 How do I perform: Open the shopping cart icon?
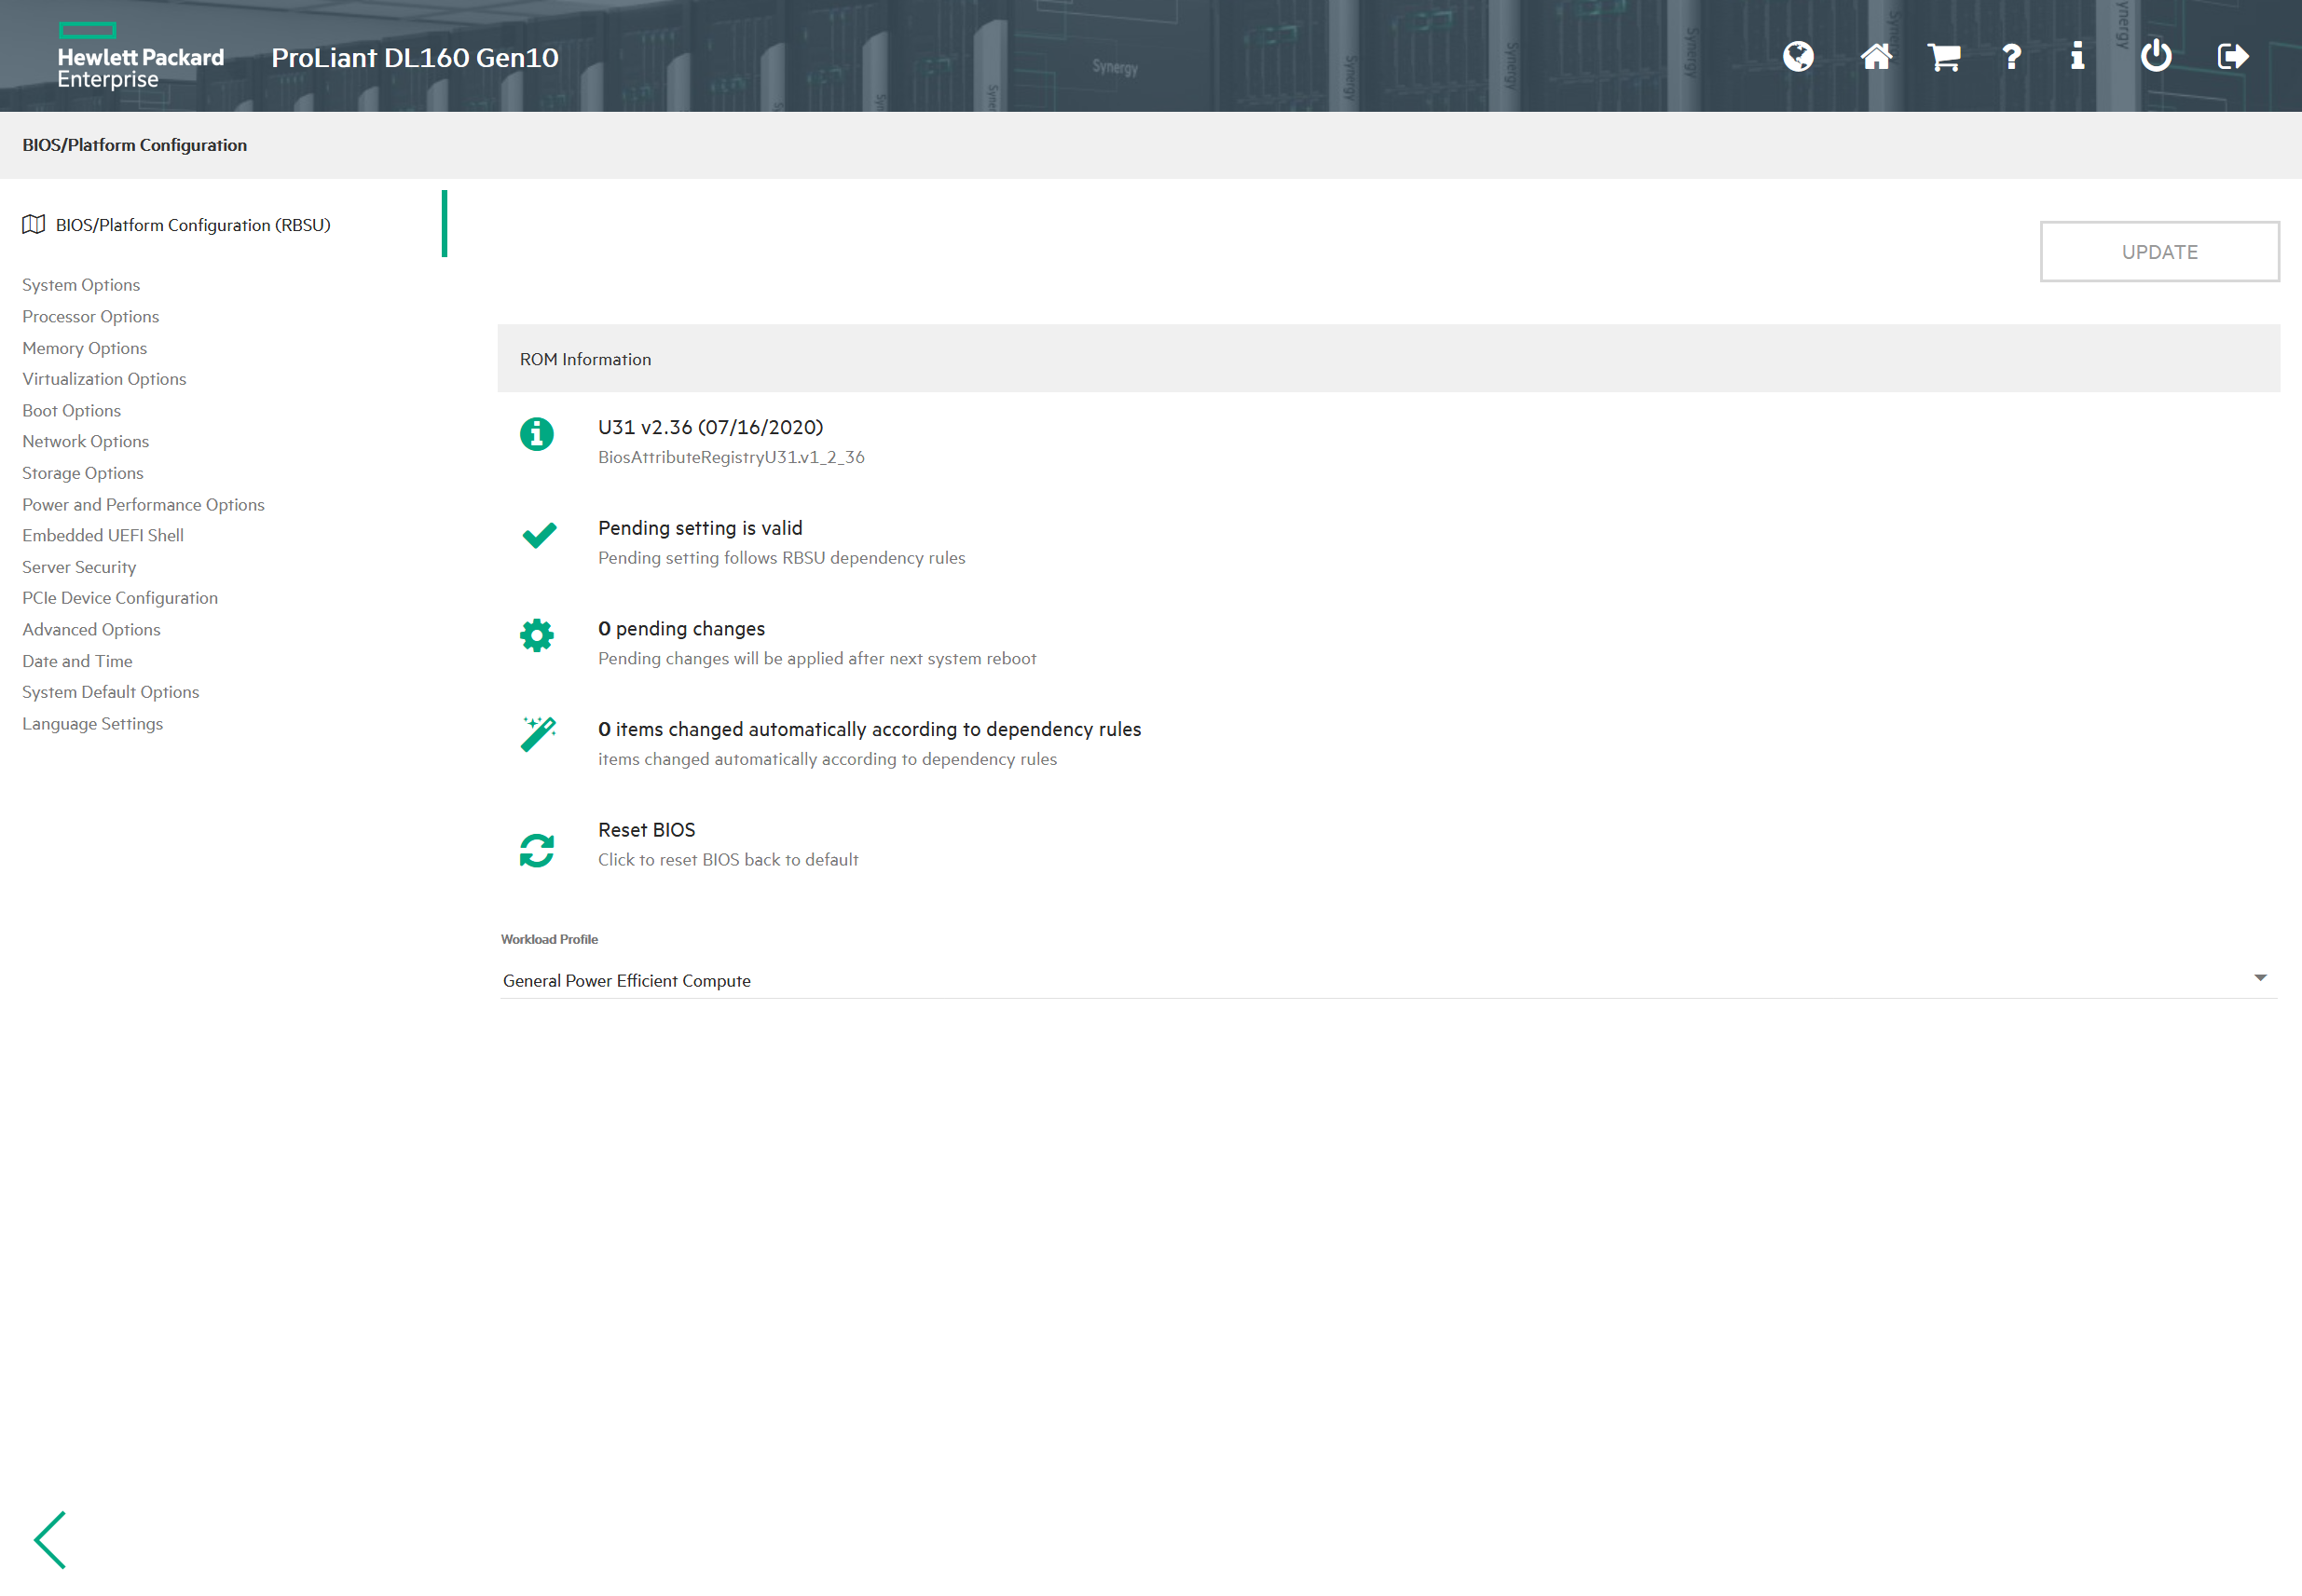pyautogui.click(x=1943, y=56)
